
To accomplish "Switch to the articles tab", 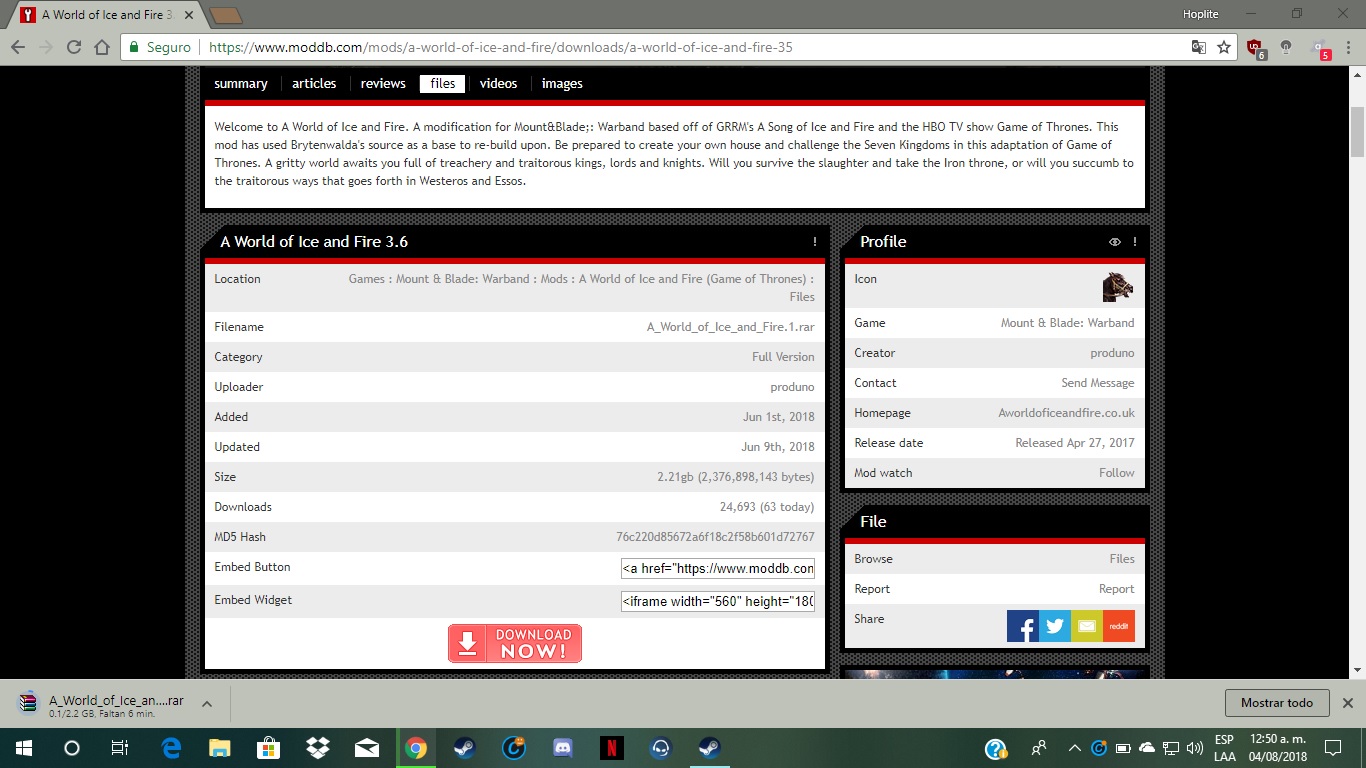I will pyautogui.click(x=314, y=84).
